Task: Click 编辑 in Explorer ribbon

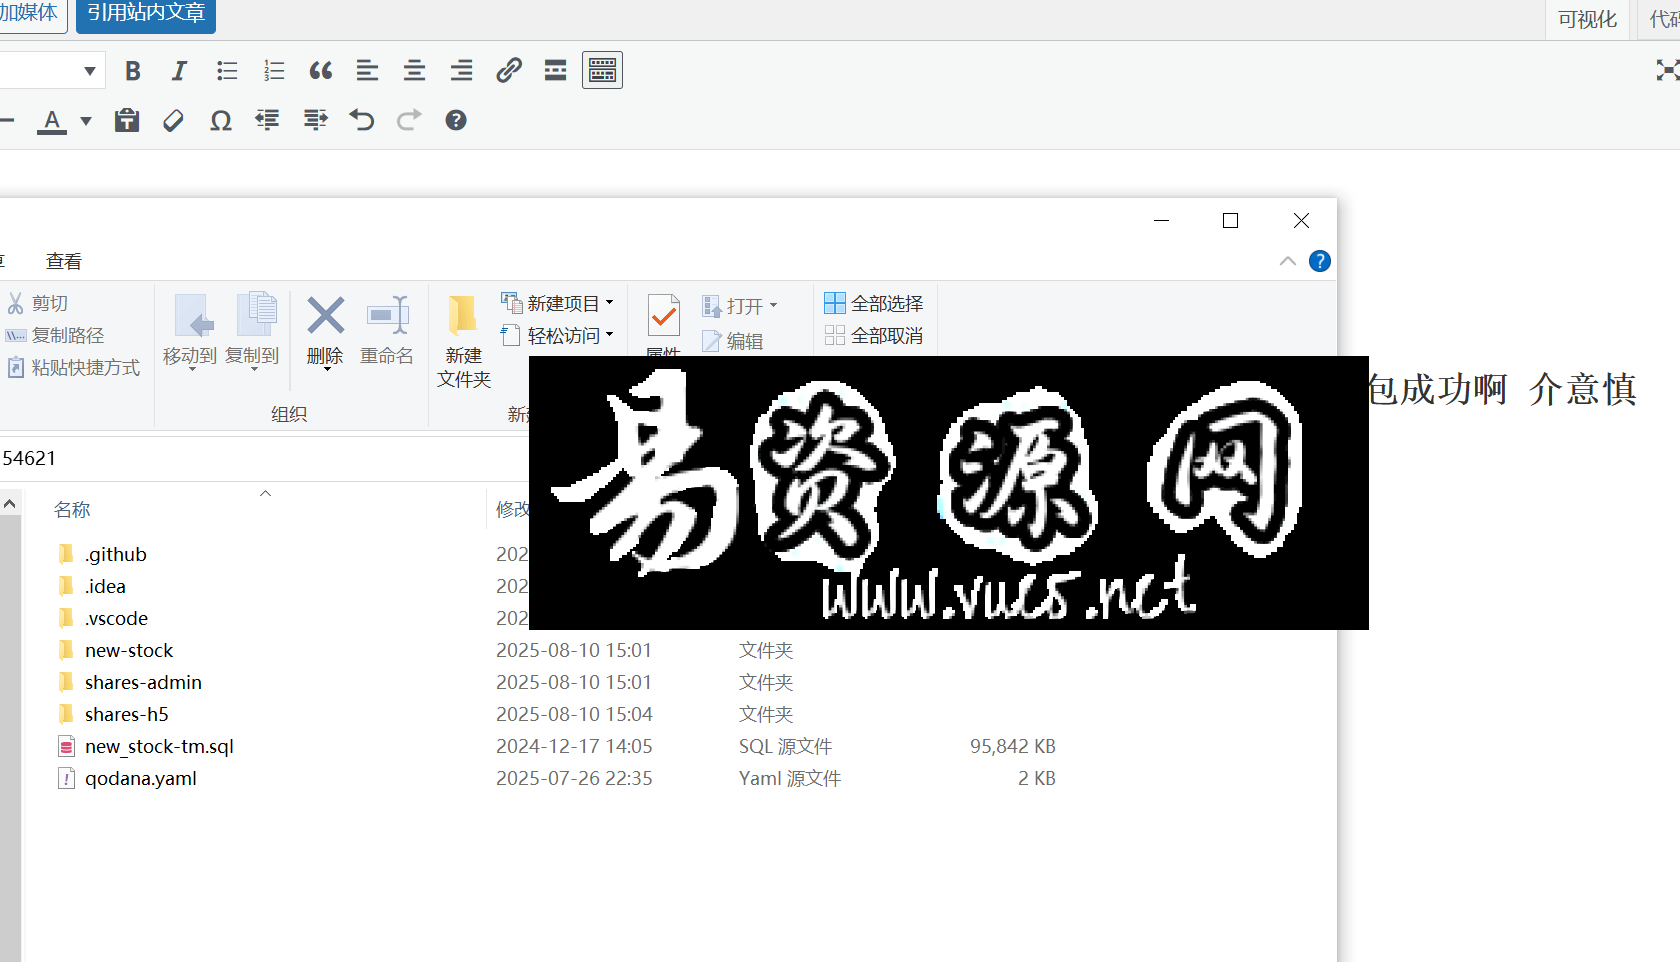Action: point(733,341)
